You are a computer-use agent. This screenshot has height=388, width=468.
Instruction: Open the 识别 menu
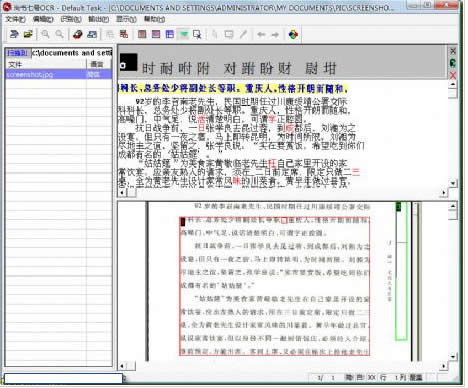(x=71, y=19)
